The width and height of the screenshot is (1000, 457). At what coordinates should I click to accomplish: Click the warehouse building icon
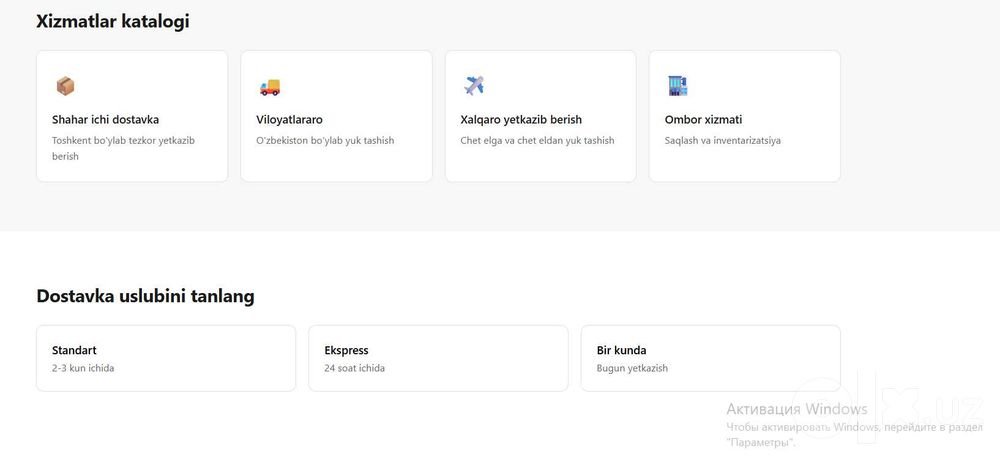click(x=678, y=85)
